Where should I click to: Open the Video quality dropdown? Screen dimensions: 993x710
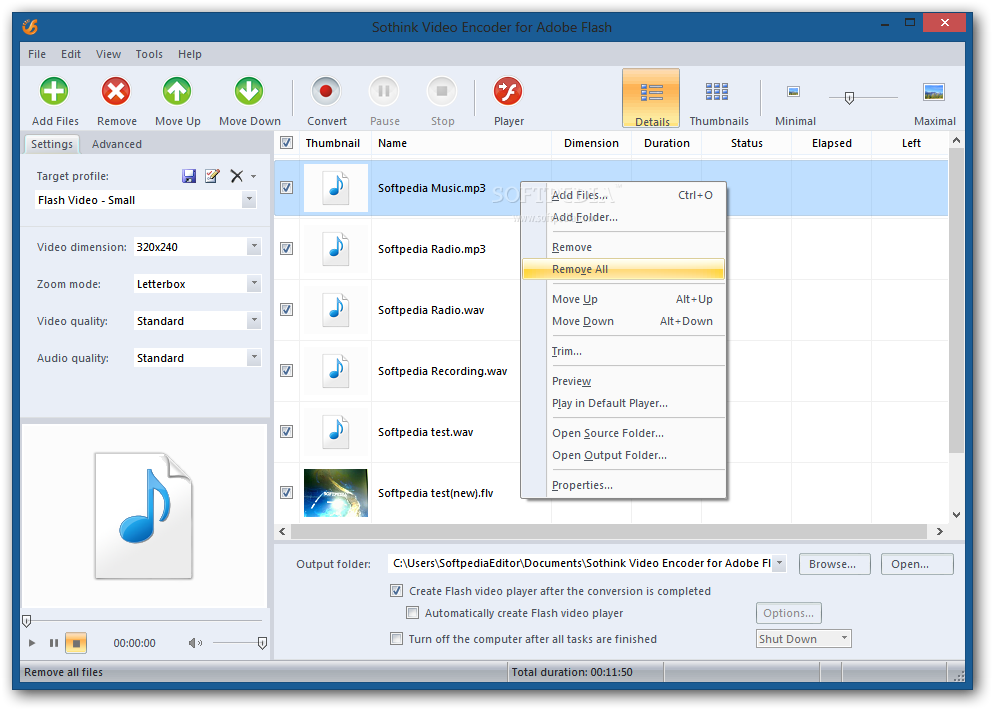coord(254,320)
